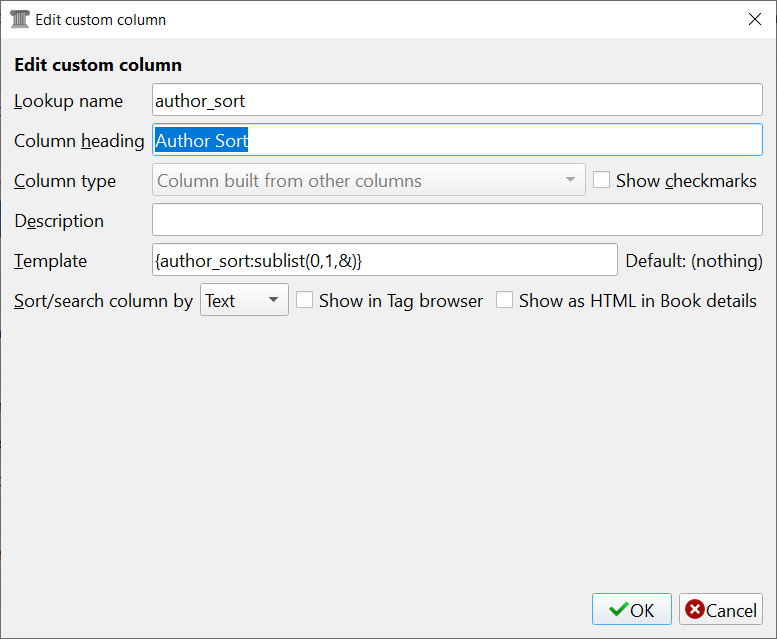
Task: Click the Default: (nothing) text
Action: [x=694, y=261]
